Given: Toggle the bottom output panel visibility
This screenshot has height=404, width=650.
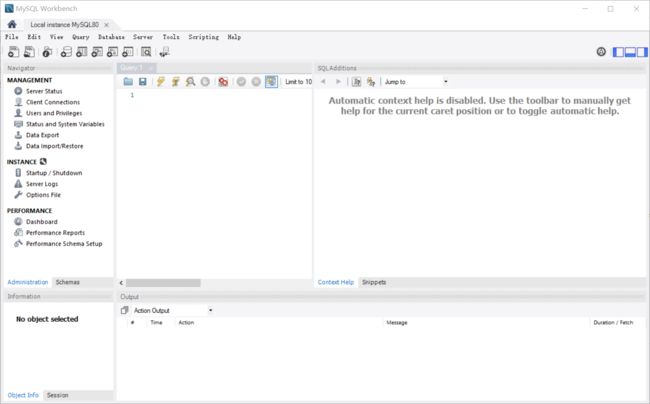Looking at the screenshot, I should click(x=631, y=52).
